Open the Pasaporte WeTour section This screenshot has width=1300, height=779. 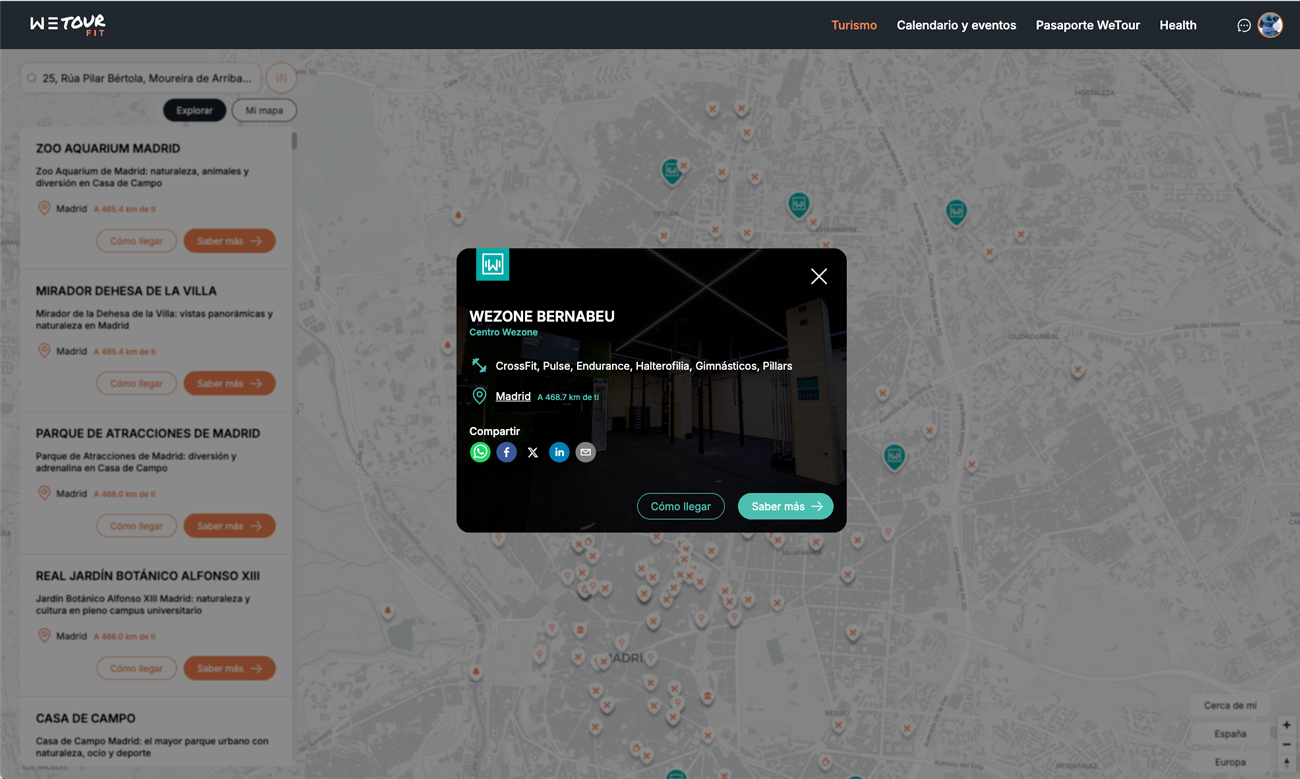pyautogui.click(x=1087, y=25)
